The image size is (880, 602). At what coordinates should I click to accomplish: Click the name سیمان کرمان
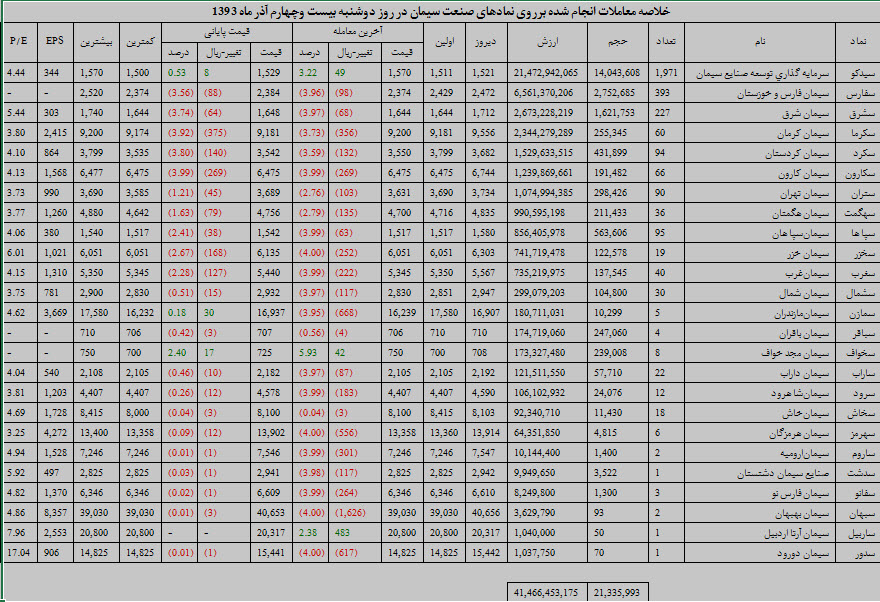tap(803, 133)
